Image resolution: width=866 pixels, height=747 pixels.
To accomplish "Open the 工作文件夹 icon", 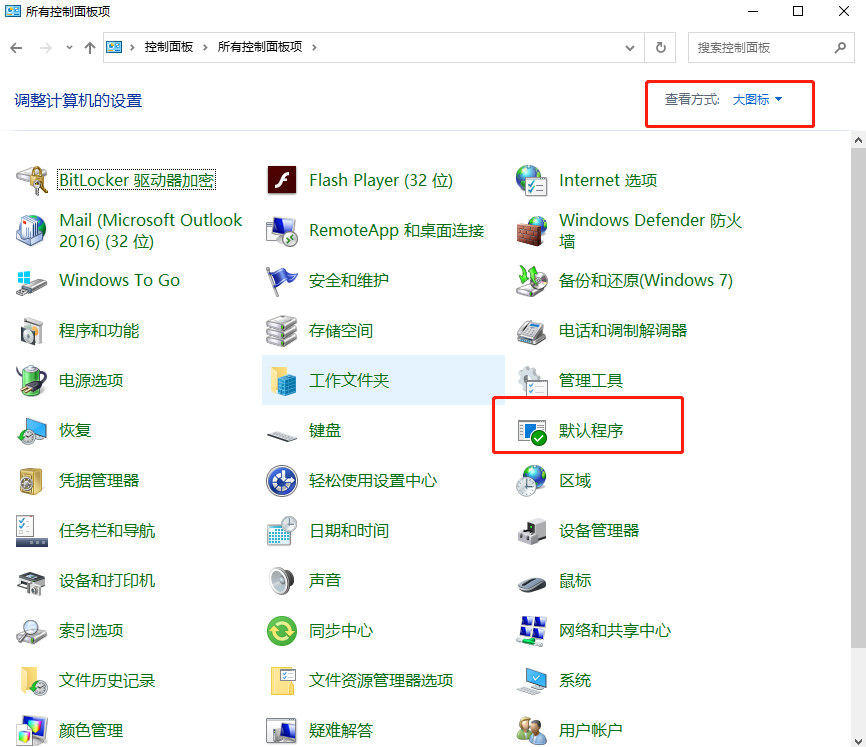I will [x=282, y=380].
